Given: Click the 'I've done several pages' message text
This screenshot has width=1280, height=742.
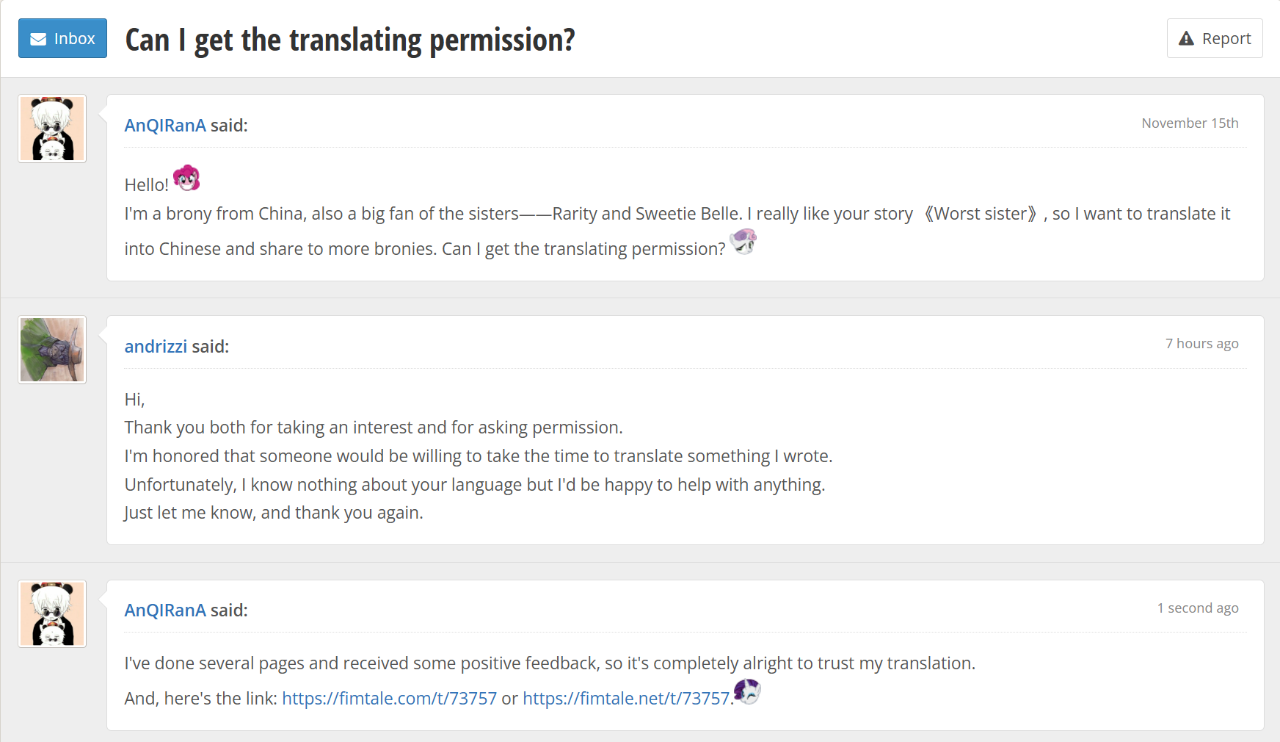Looking at the screenshot, I should click(549, 663).
